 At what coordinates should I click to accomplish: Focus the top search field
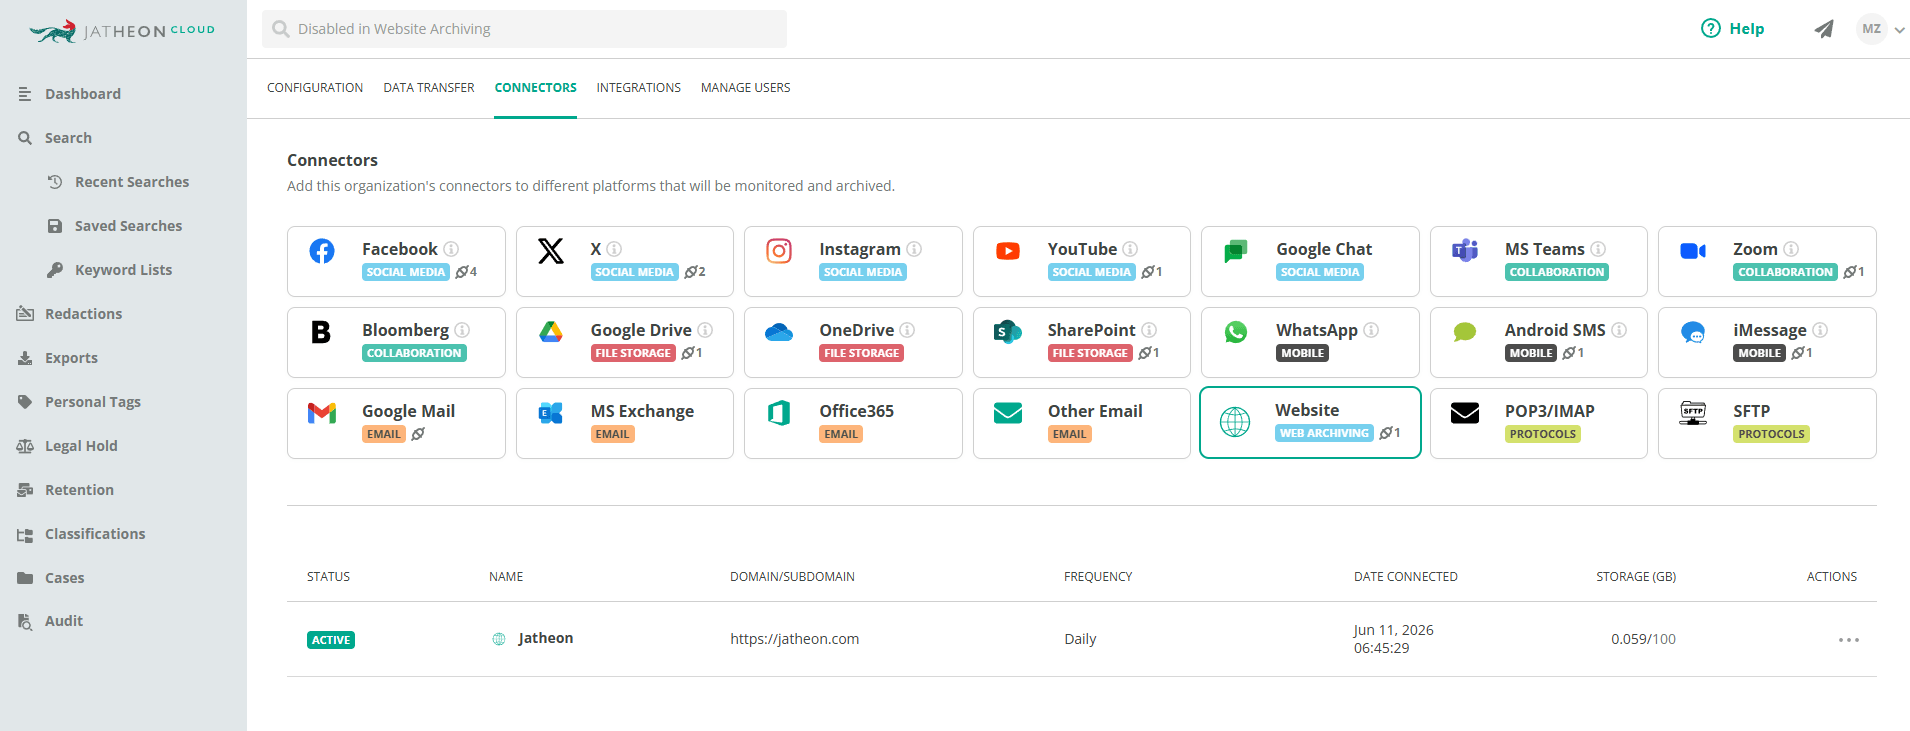pyautogui.click(x=524, y=29)
